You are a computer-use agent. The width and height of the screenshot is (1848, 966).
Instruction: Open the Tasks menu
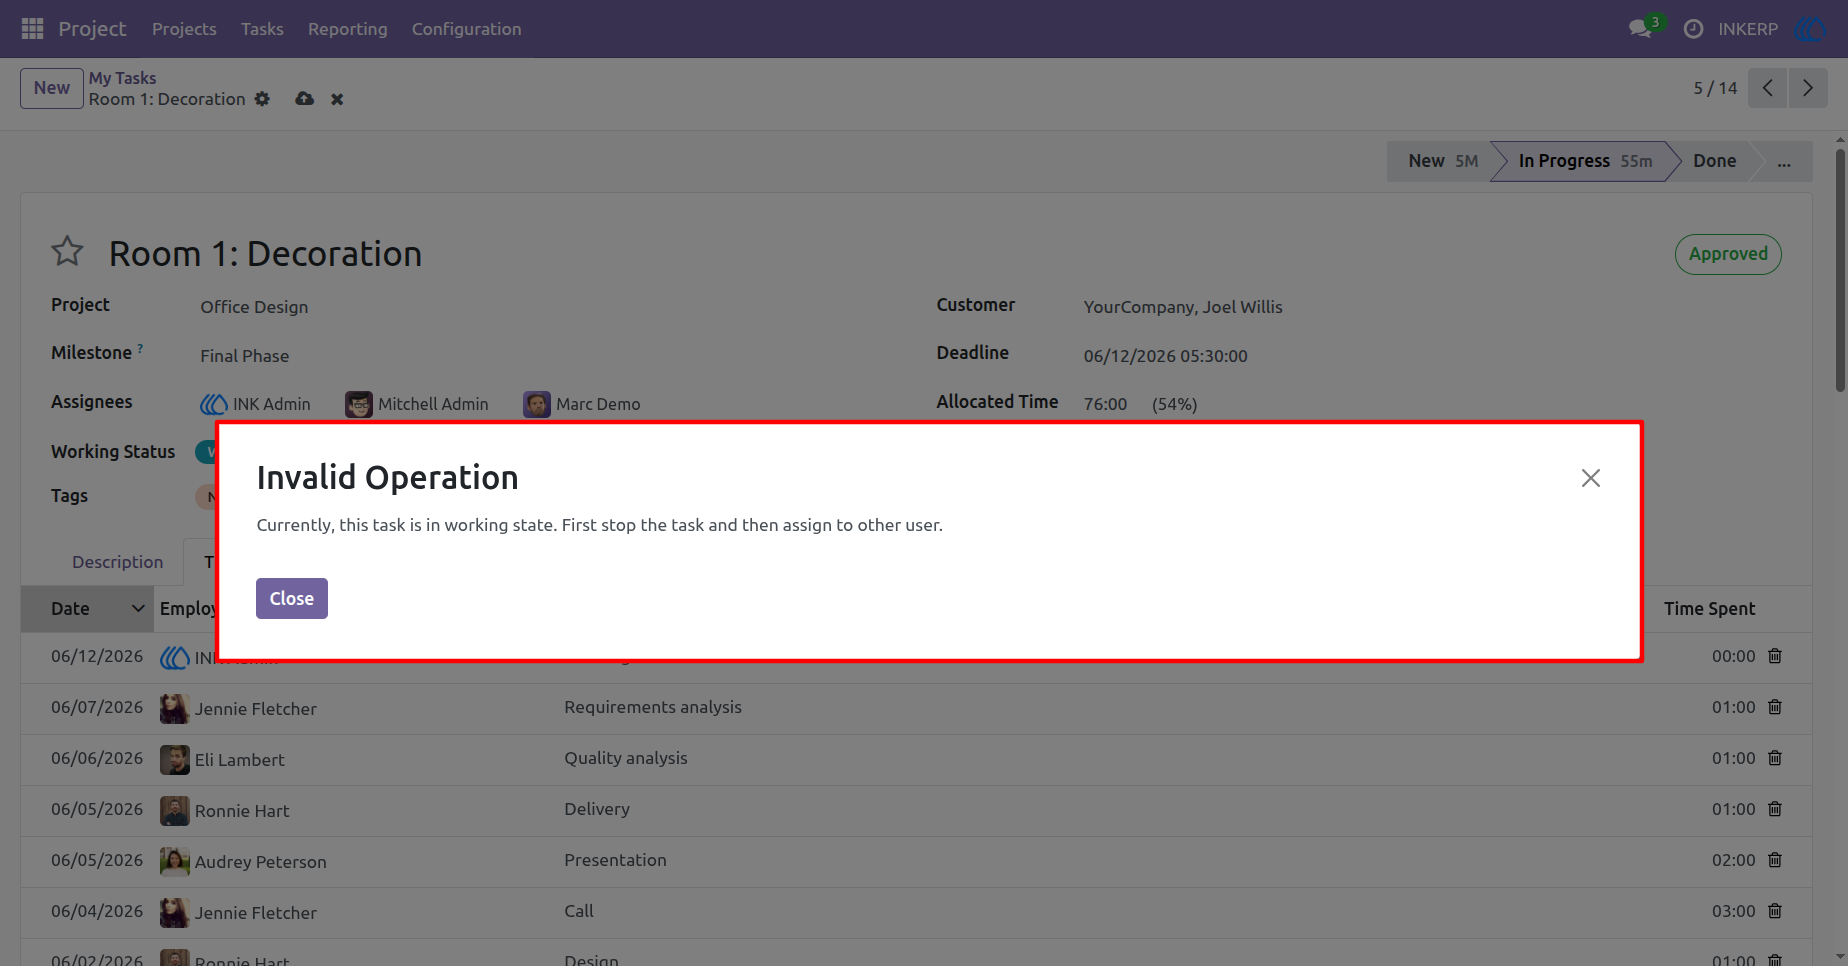click(x=262, y=29)
